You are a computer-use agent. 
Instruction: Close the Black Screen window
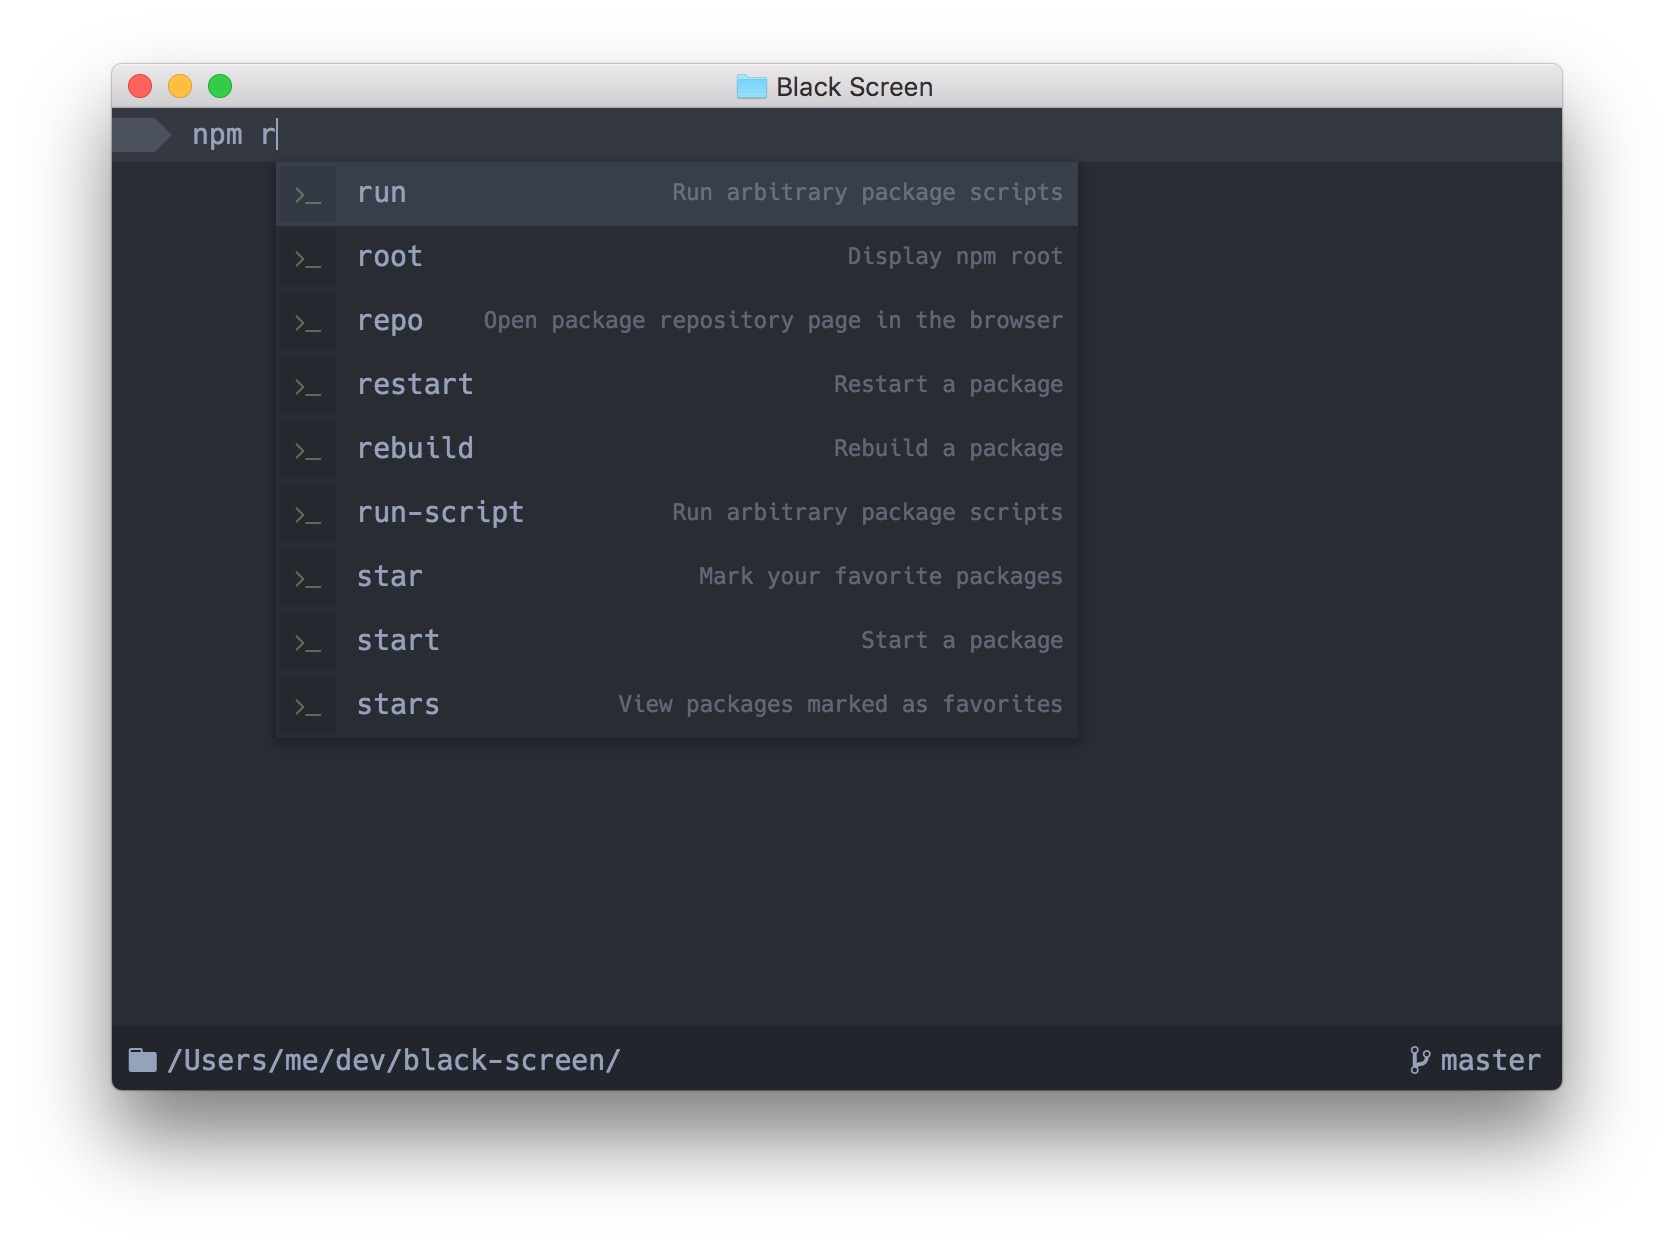[x=140, y=87]
